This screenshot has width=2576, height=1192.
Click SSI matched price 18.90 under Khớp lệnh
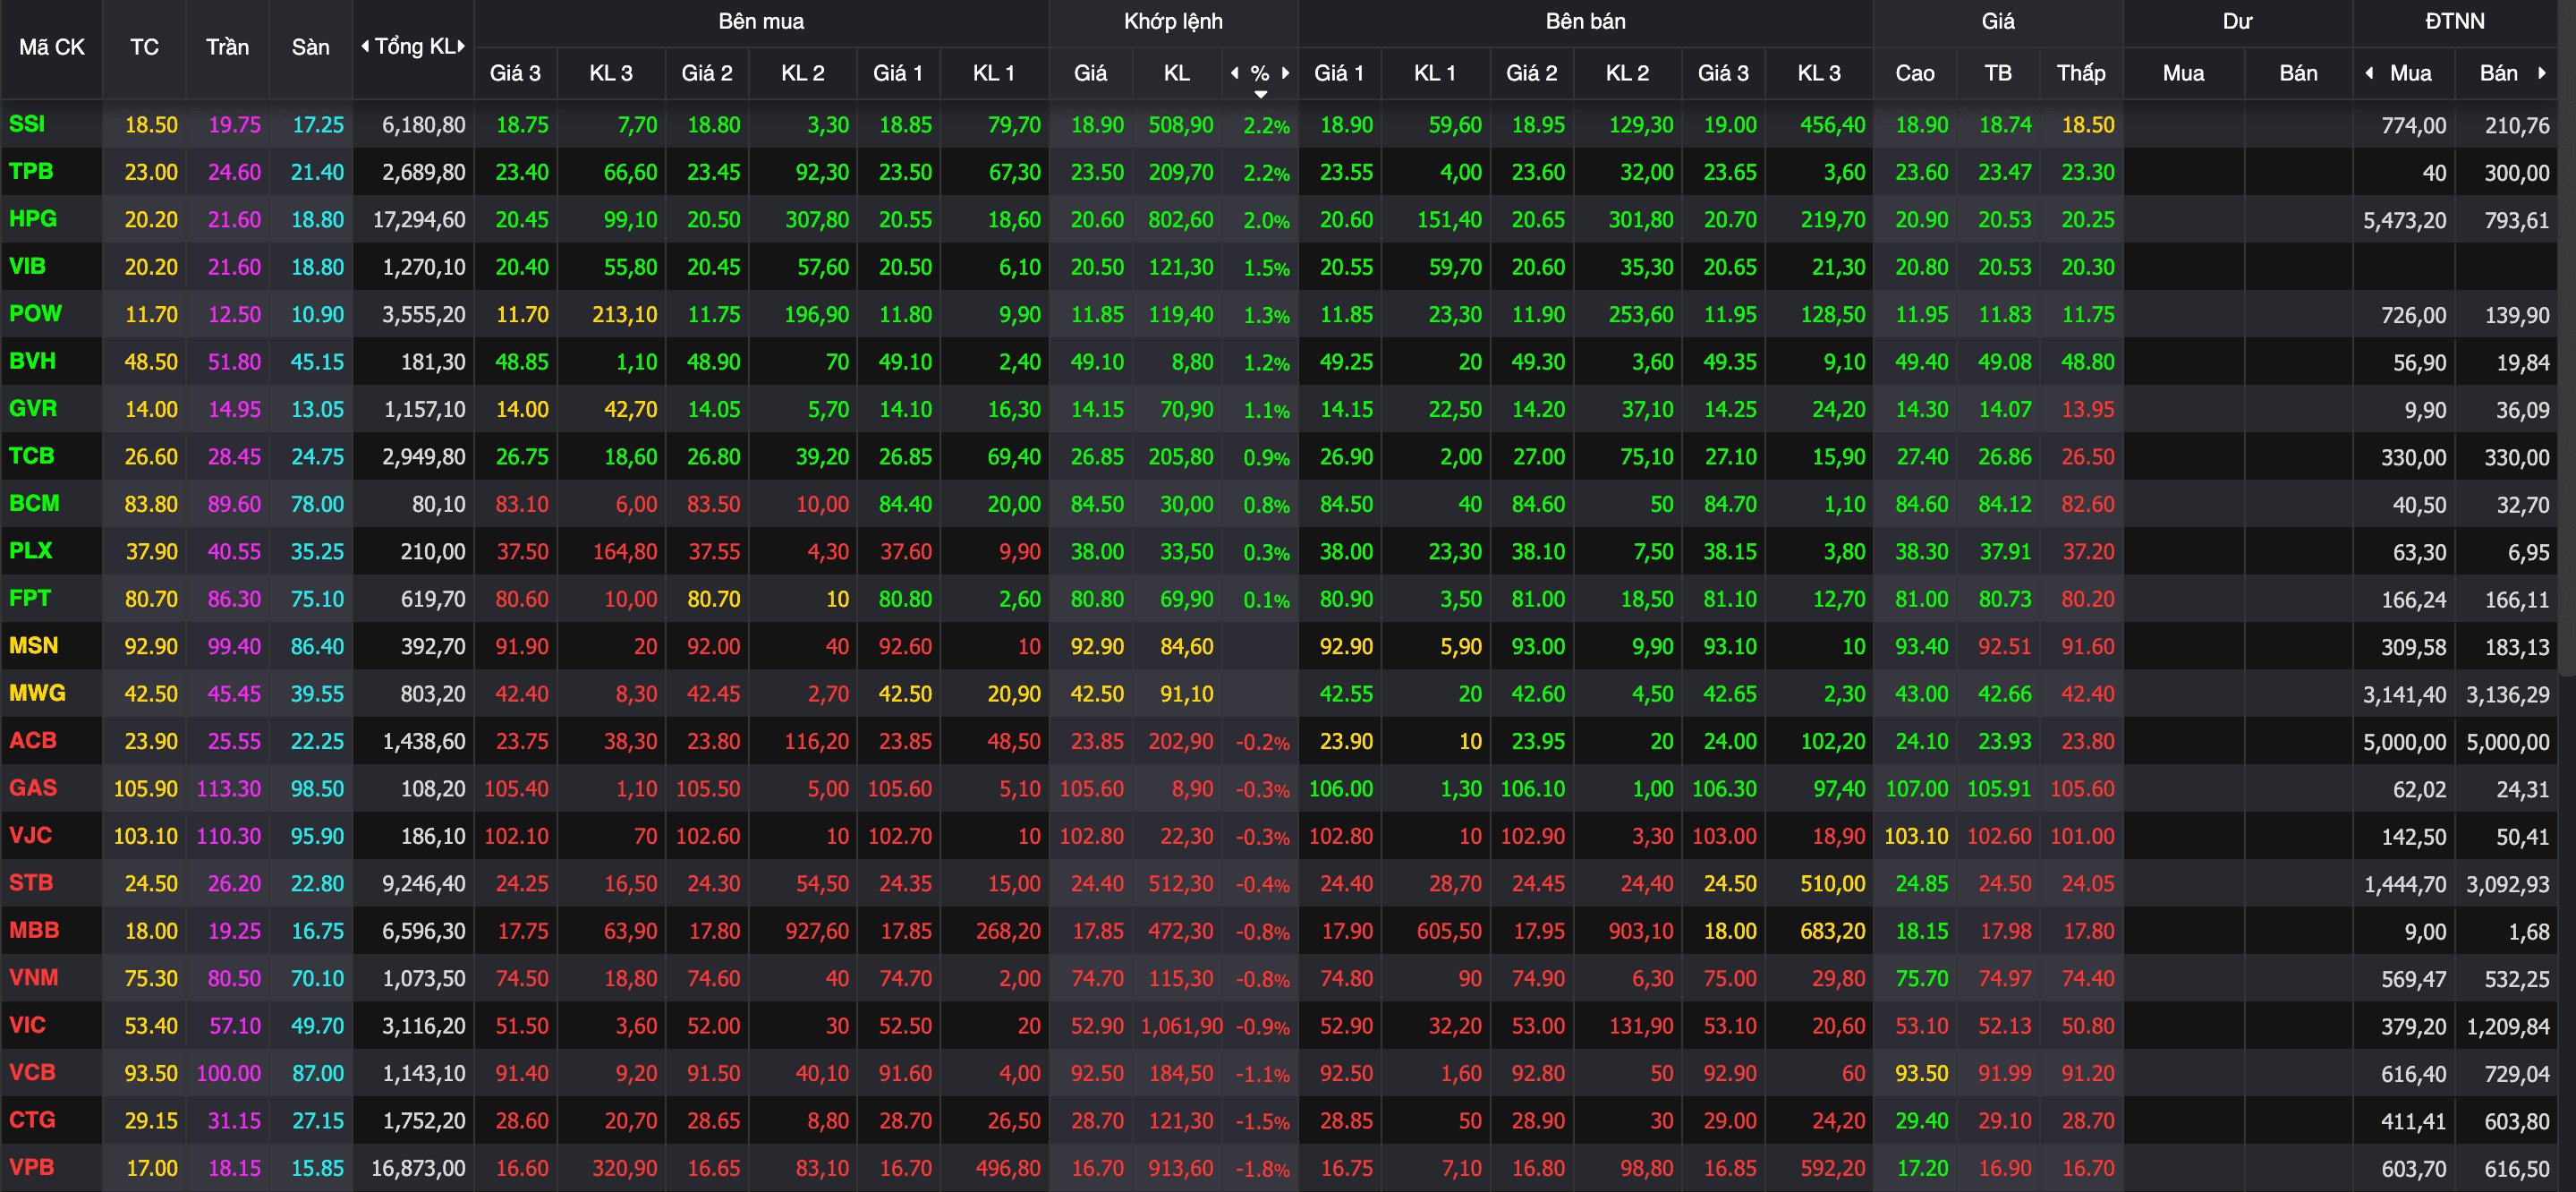click(x=1097, y=125)
